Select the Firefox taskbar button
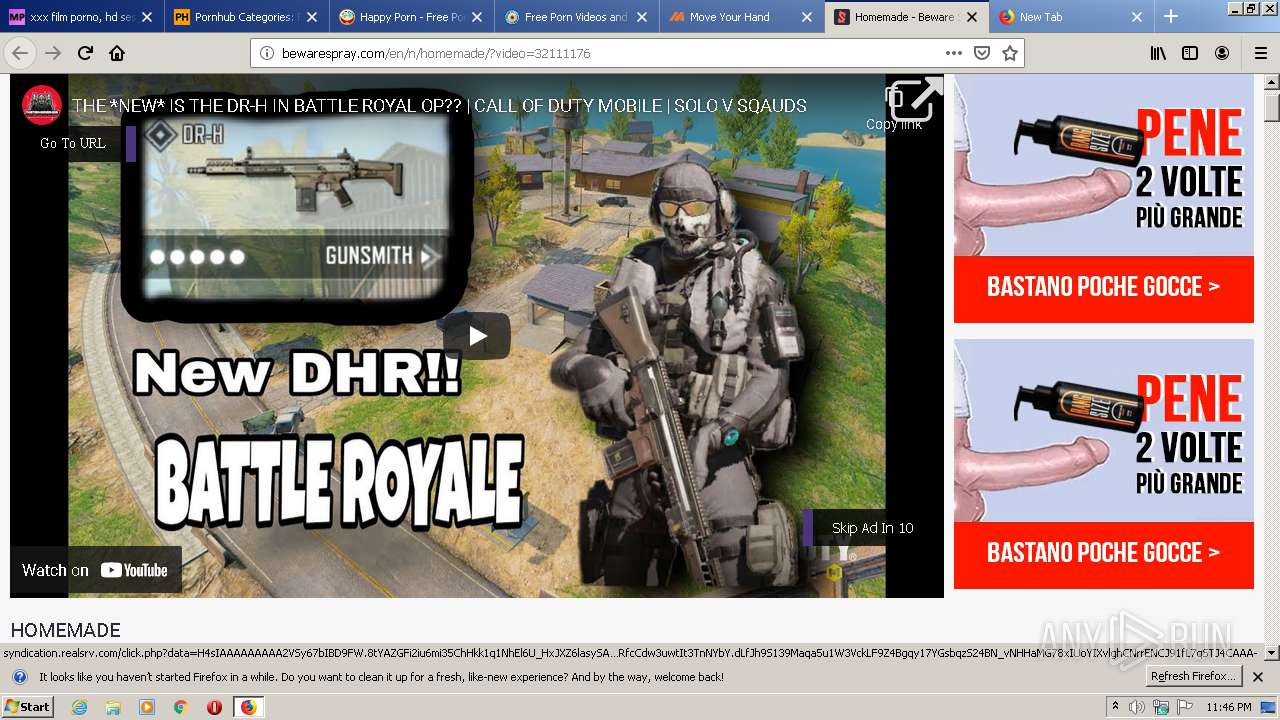Image resolution: width=1280 pixels, height=720 pixels. (248, 707)
